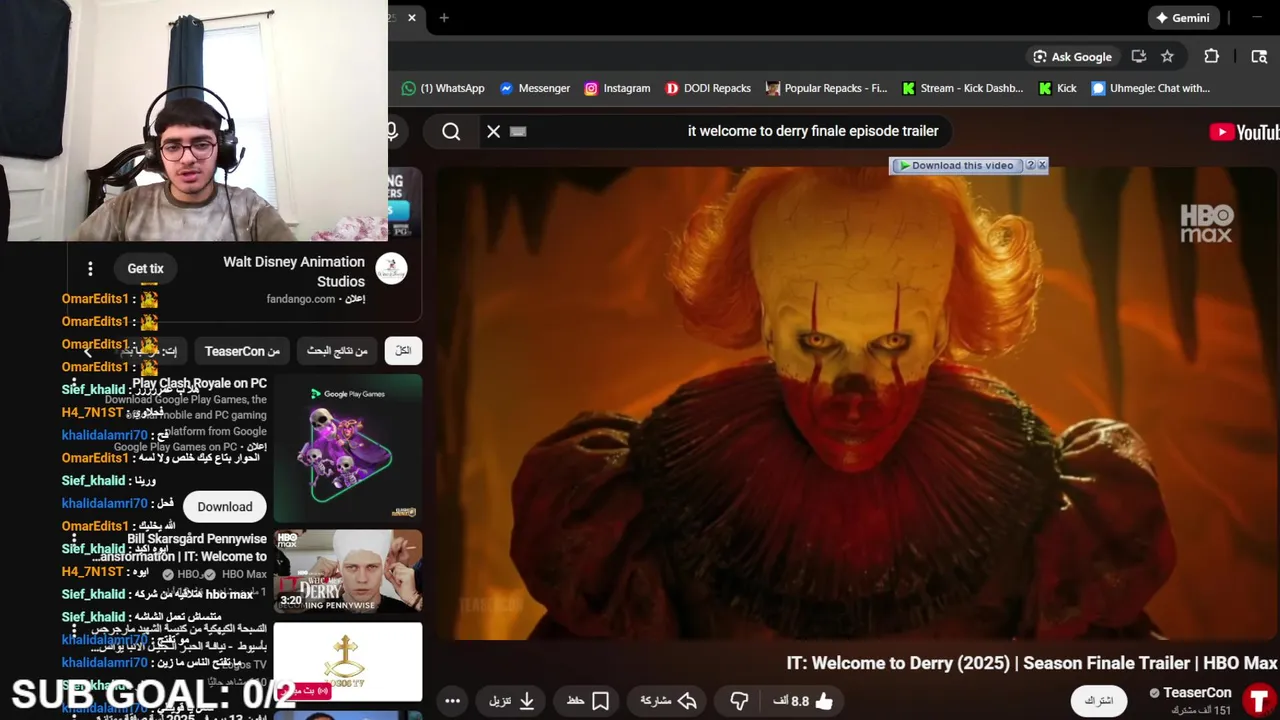Open the Popular Repacks bookmark
1280x720 pixels.
[x=827, y=88]
